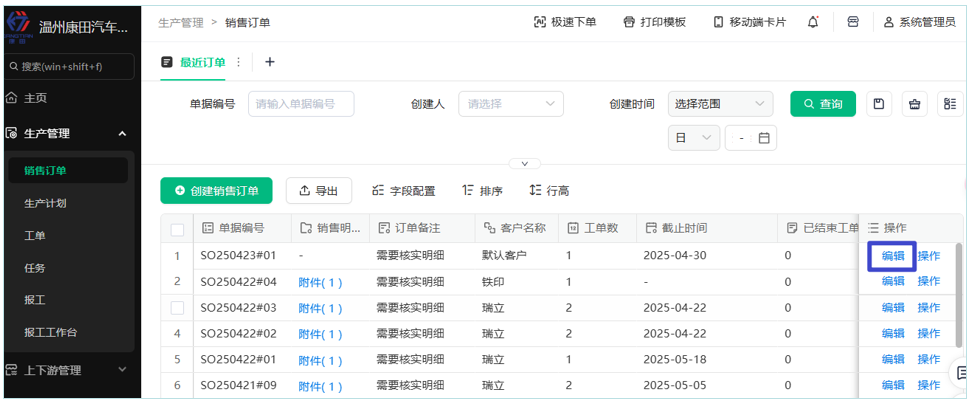Switch to the 最近订单 tab
Viewport: 969px width, 404px height.
202,62
